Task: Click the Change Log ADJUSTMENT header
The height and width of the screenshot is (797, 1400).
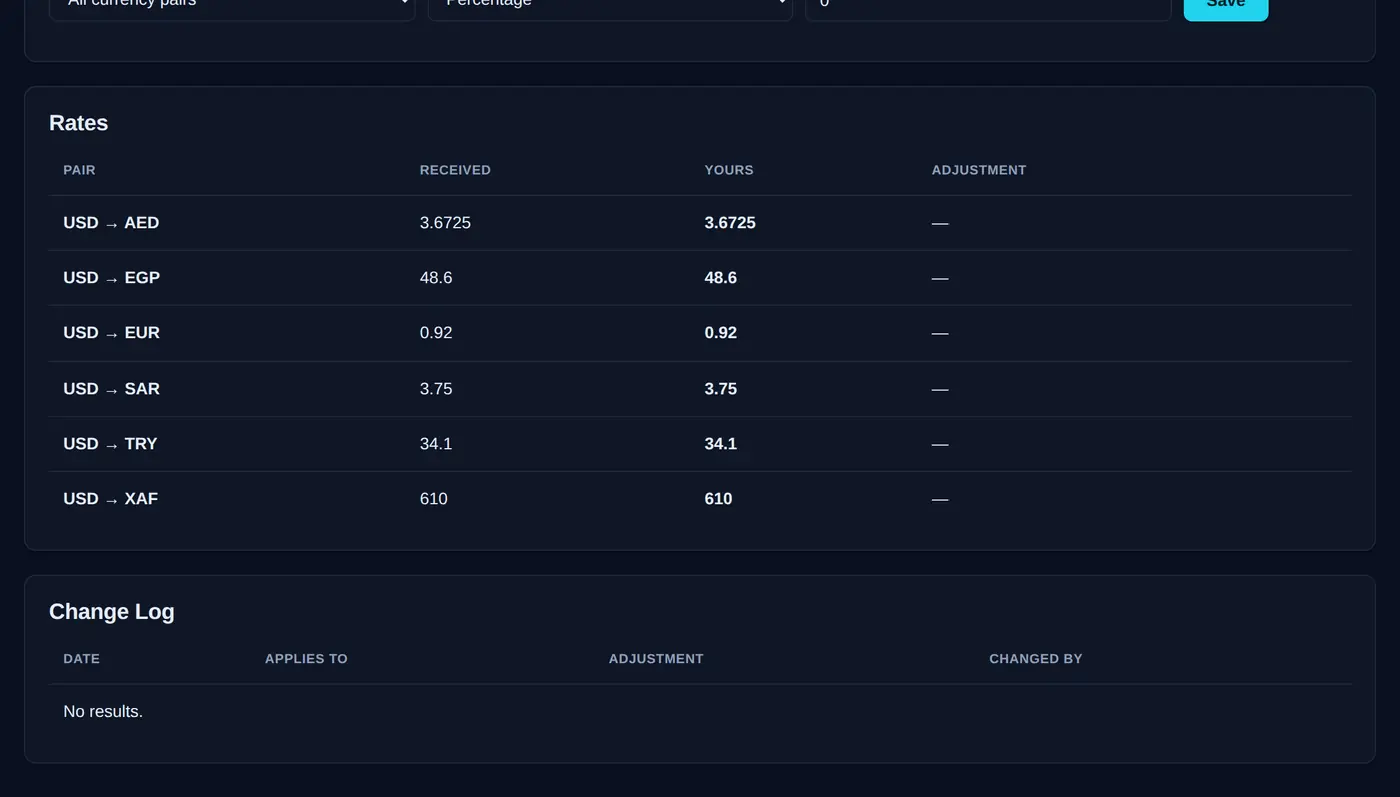Action: pyautogui.click(x=656, y=659)
